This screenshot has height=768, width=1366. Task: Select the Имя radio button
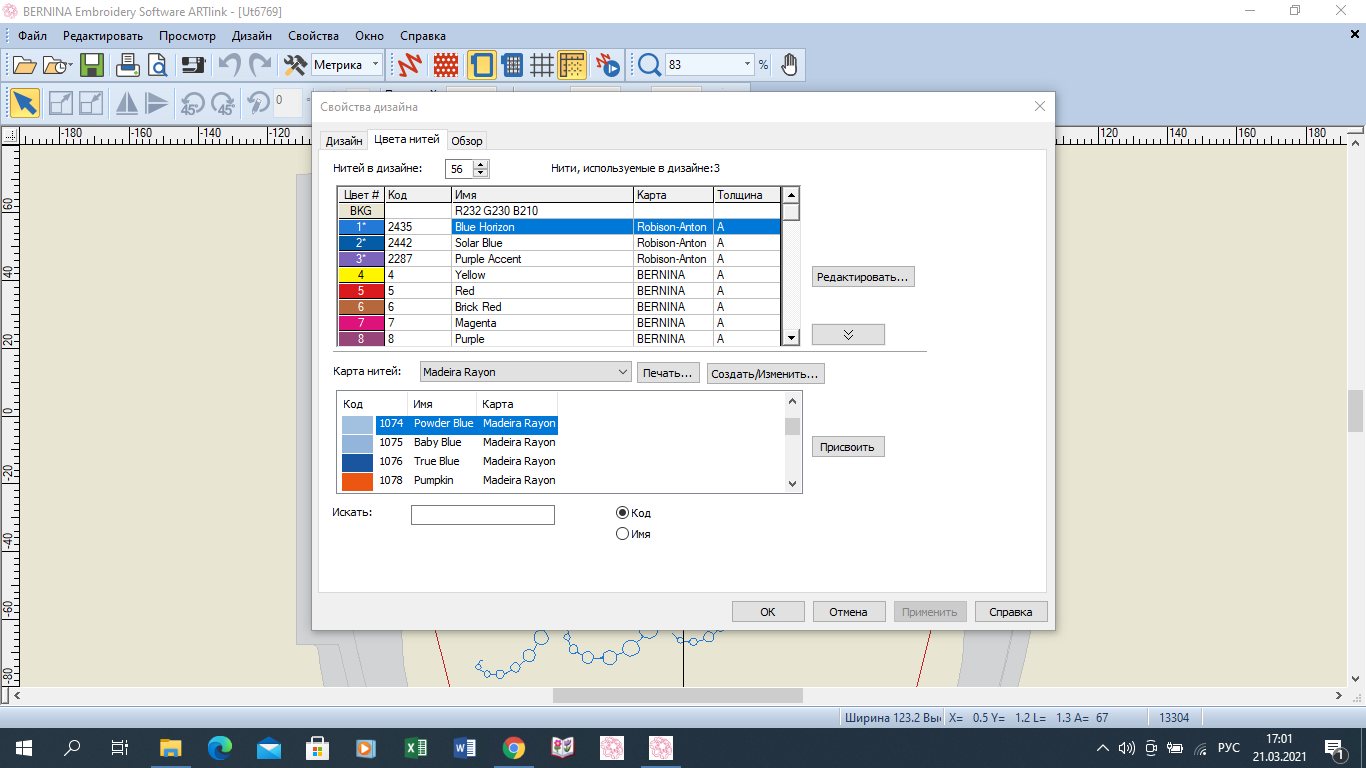(623, 534)
